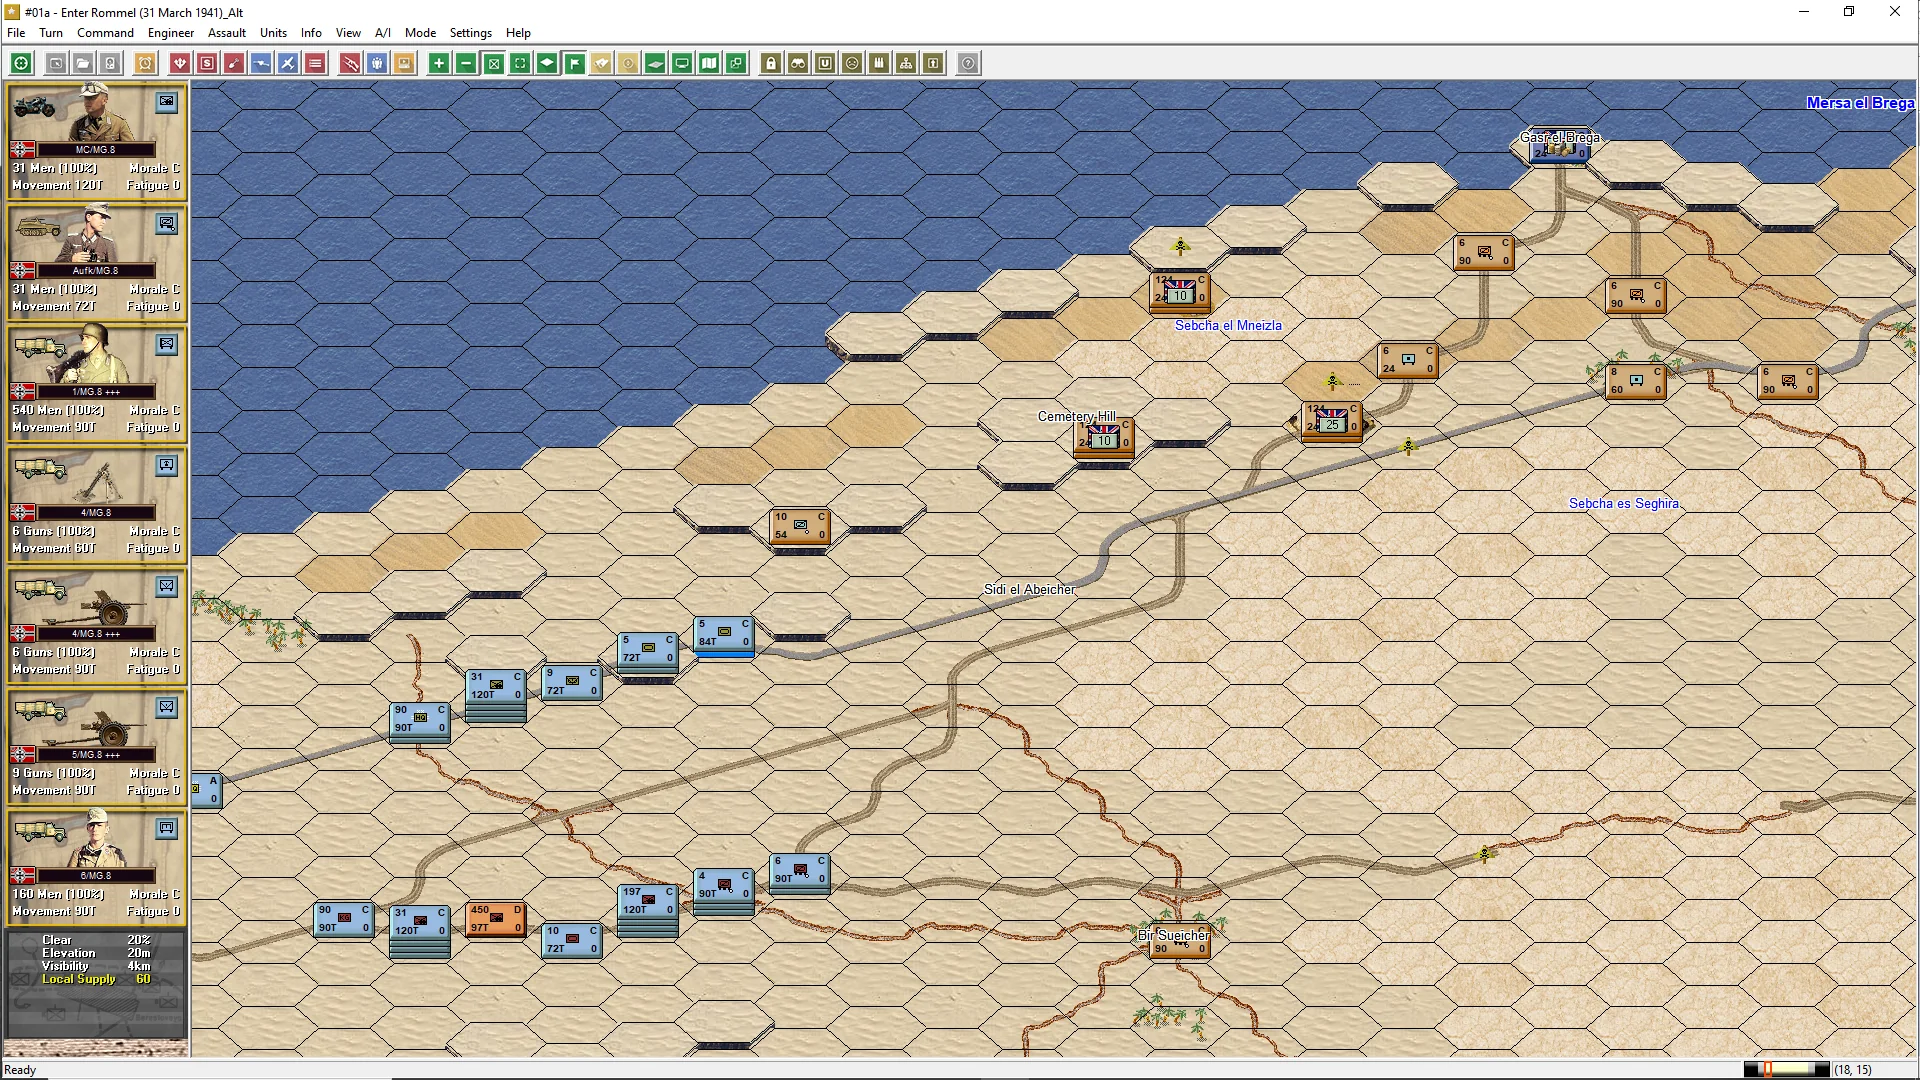Image resolution: width=1920 pixels, height=1080 pixels.
Task: Click the padlock toolbar icon
Action: click(x=771, y=63)
